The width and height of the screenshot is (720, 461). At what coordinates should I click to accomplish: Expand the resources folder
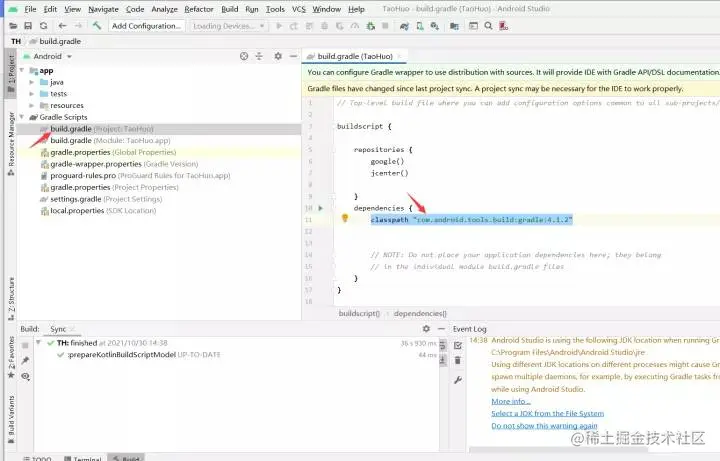click(31, 106)
